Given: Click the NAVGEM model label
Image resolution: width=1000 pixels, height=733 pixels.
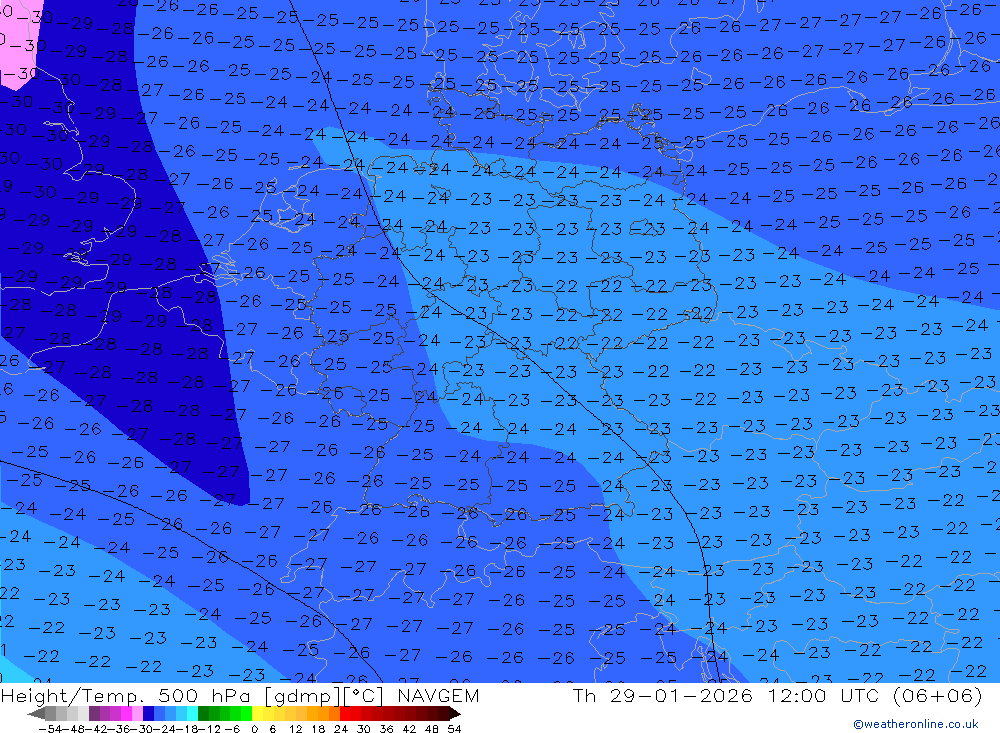Looking at the screenshot, I should (438, 695).
